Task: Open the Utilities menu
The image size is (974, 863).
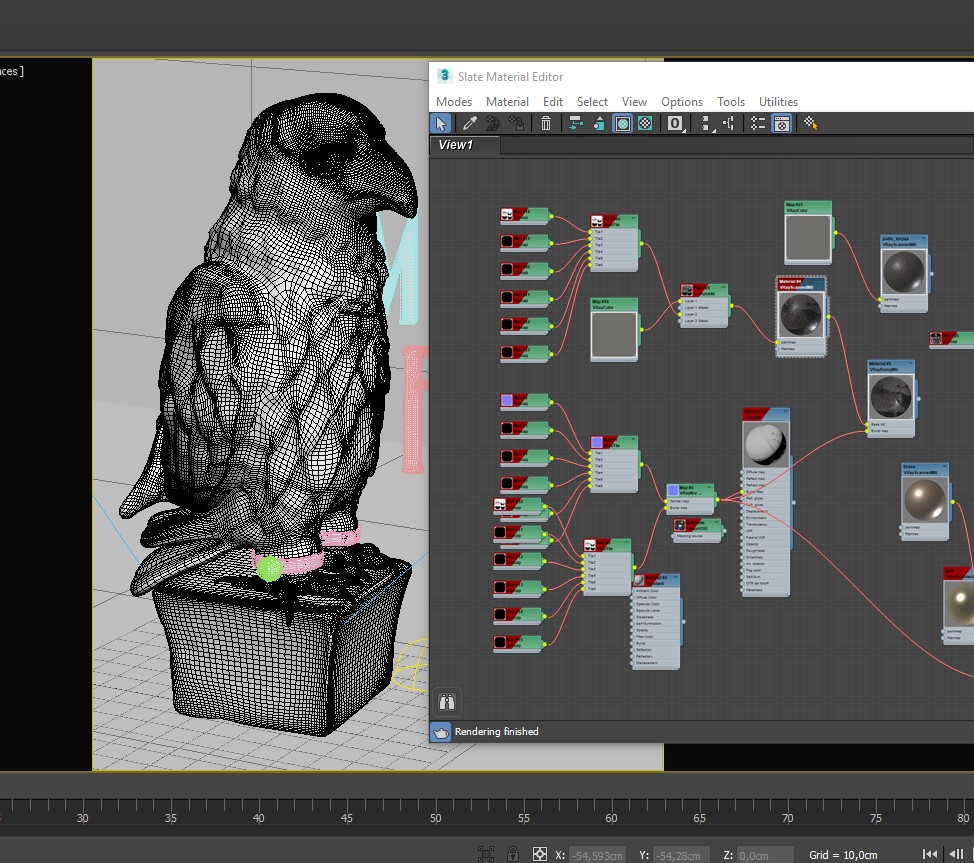Action: click(x=778, y=101)
